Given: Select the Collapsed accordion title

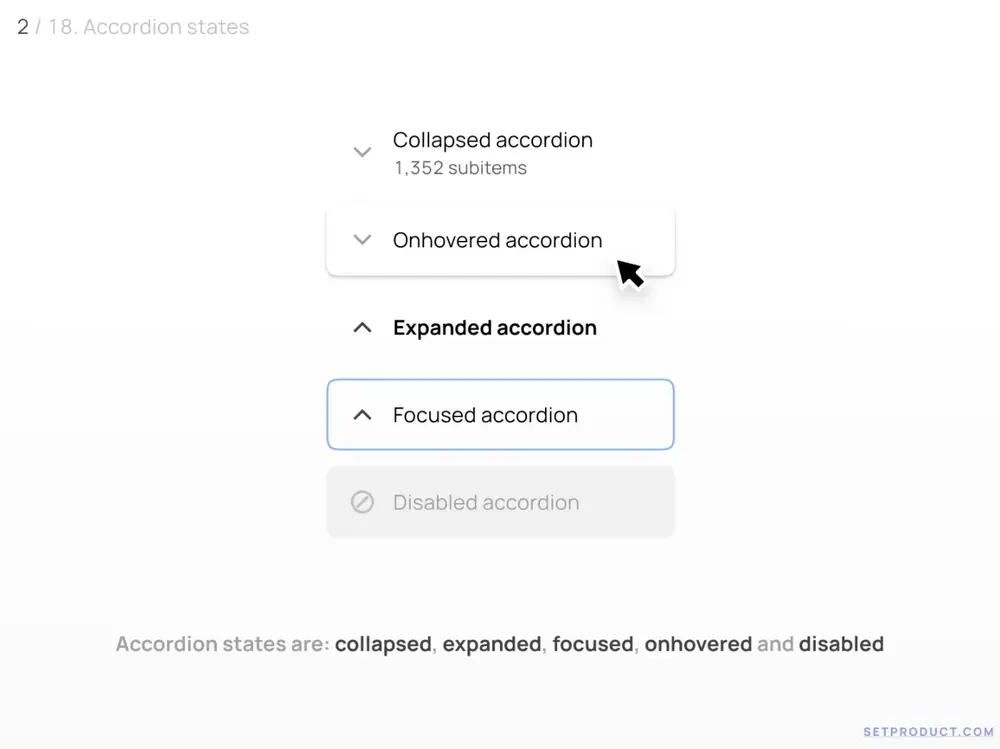Looking at the screenshot, I should coord(492,140).
